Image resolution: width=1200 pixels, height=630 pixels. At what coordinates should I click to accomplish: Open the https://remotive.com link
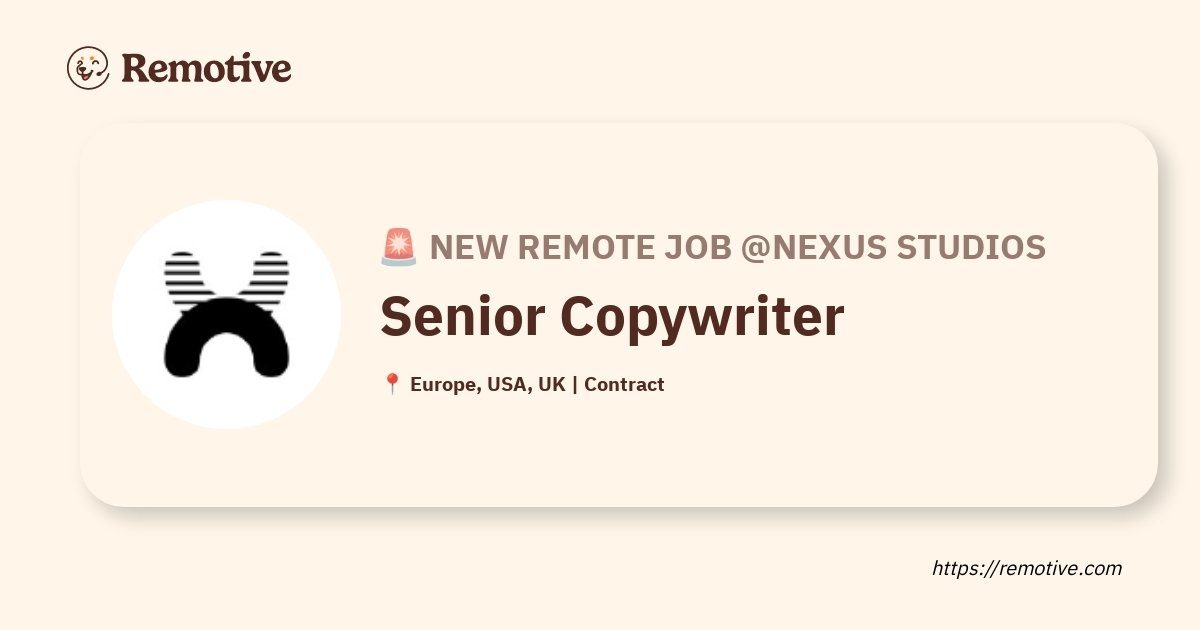(x=1027, y=568)
